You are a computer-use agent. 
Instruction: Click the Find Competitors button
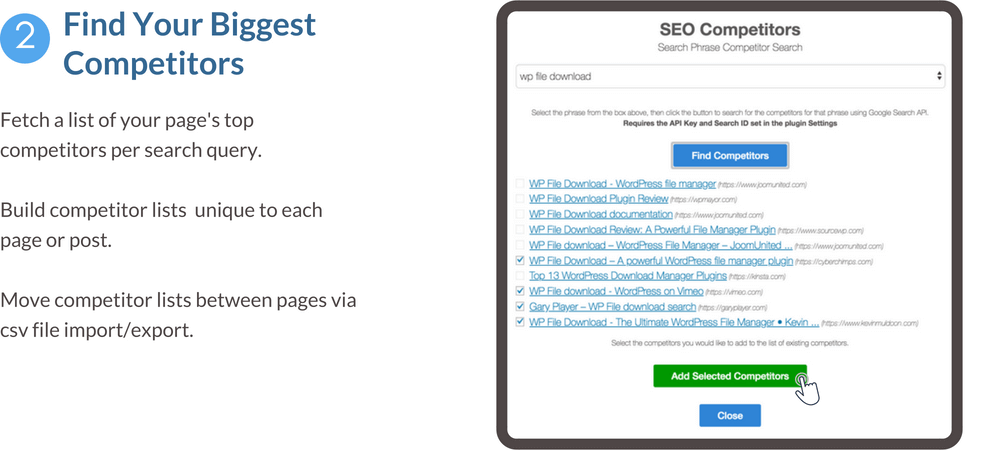pos(730,156)
